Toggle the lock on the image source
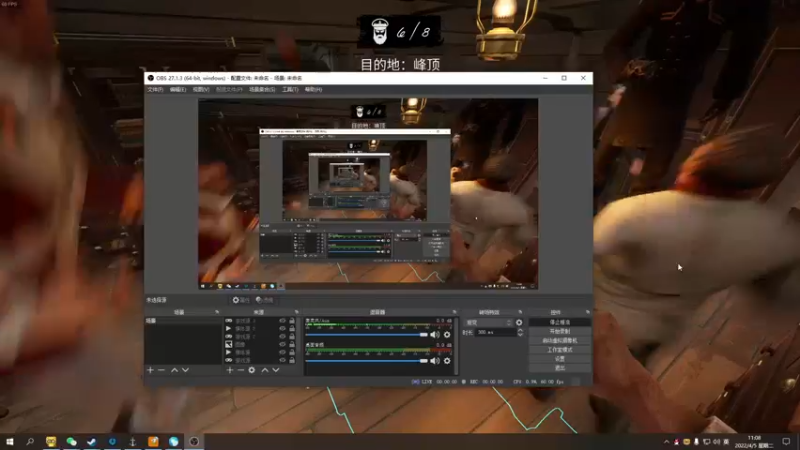Screen dimensions: 800x450 (292, 344)
